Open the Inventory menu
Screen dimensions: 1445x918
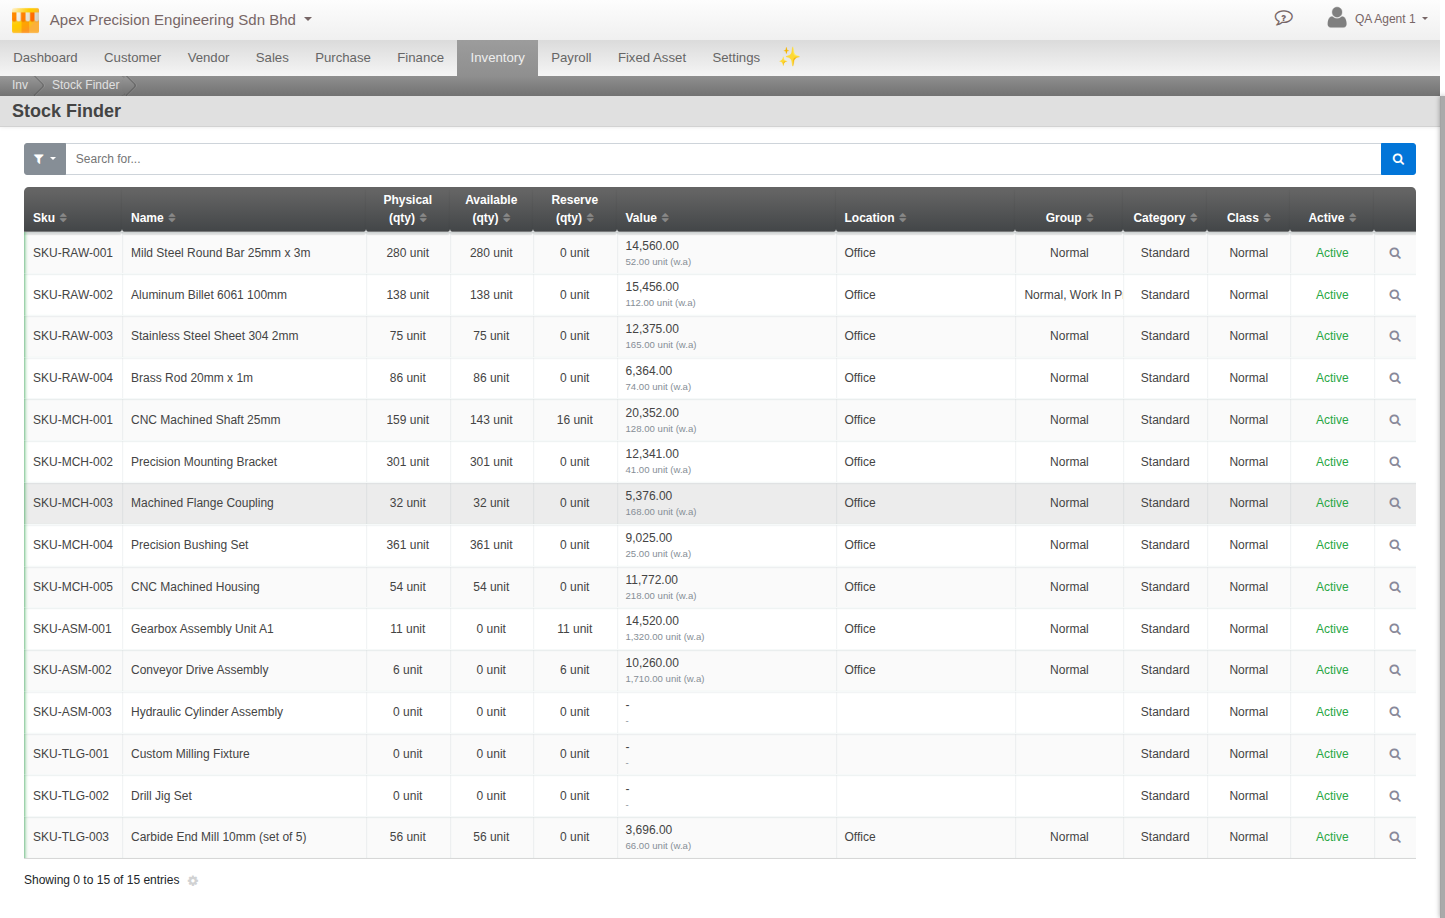pos(497,58)
